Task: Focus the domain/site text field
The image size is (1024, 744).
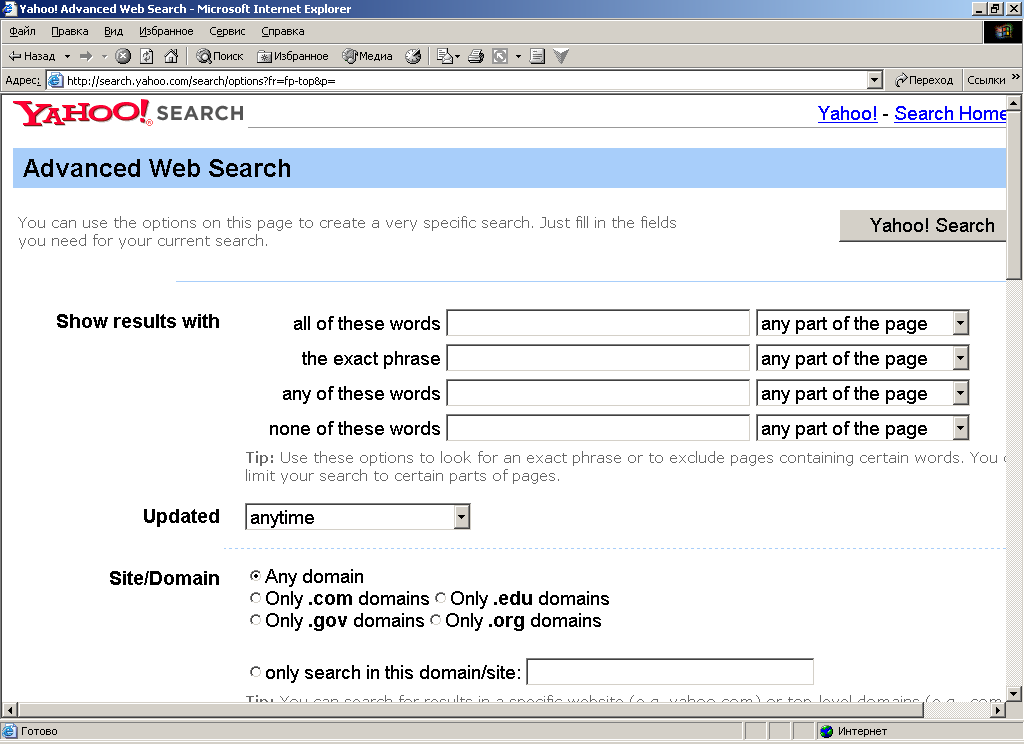Action: coord(670,672)
